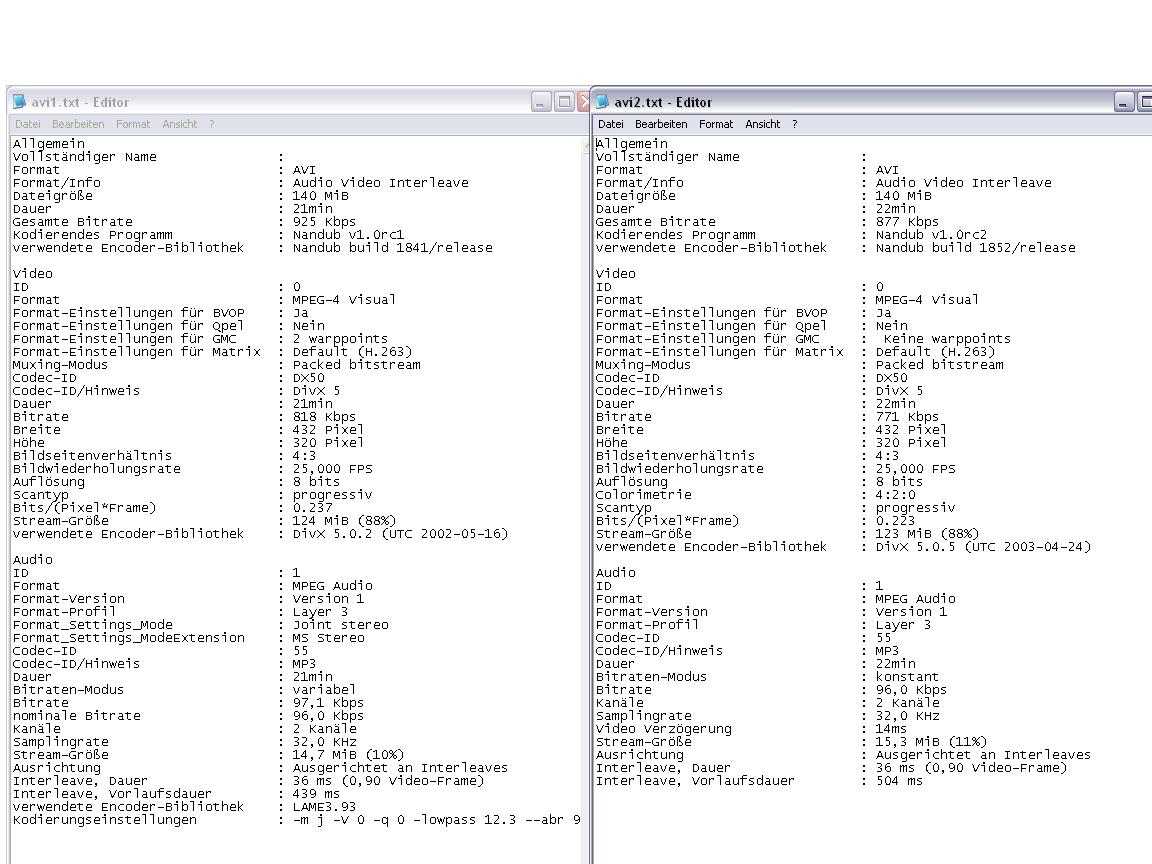The image size is (1152, 864).
Task: Open the Ansicht menu in avi2.txt
Action: [x=763, y=124]
